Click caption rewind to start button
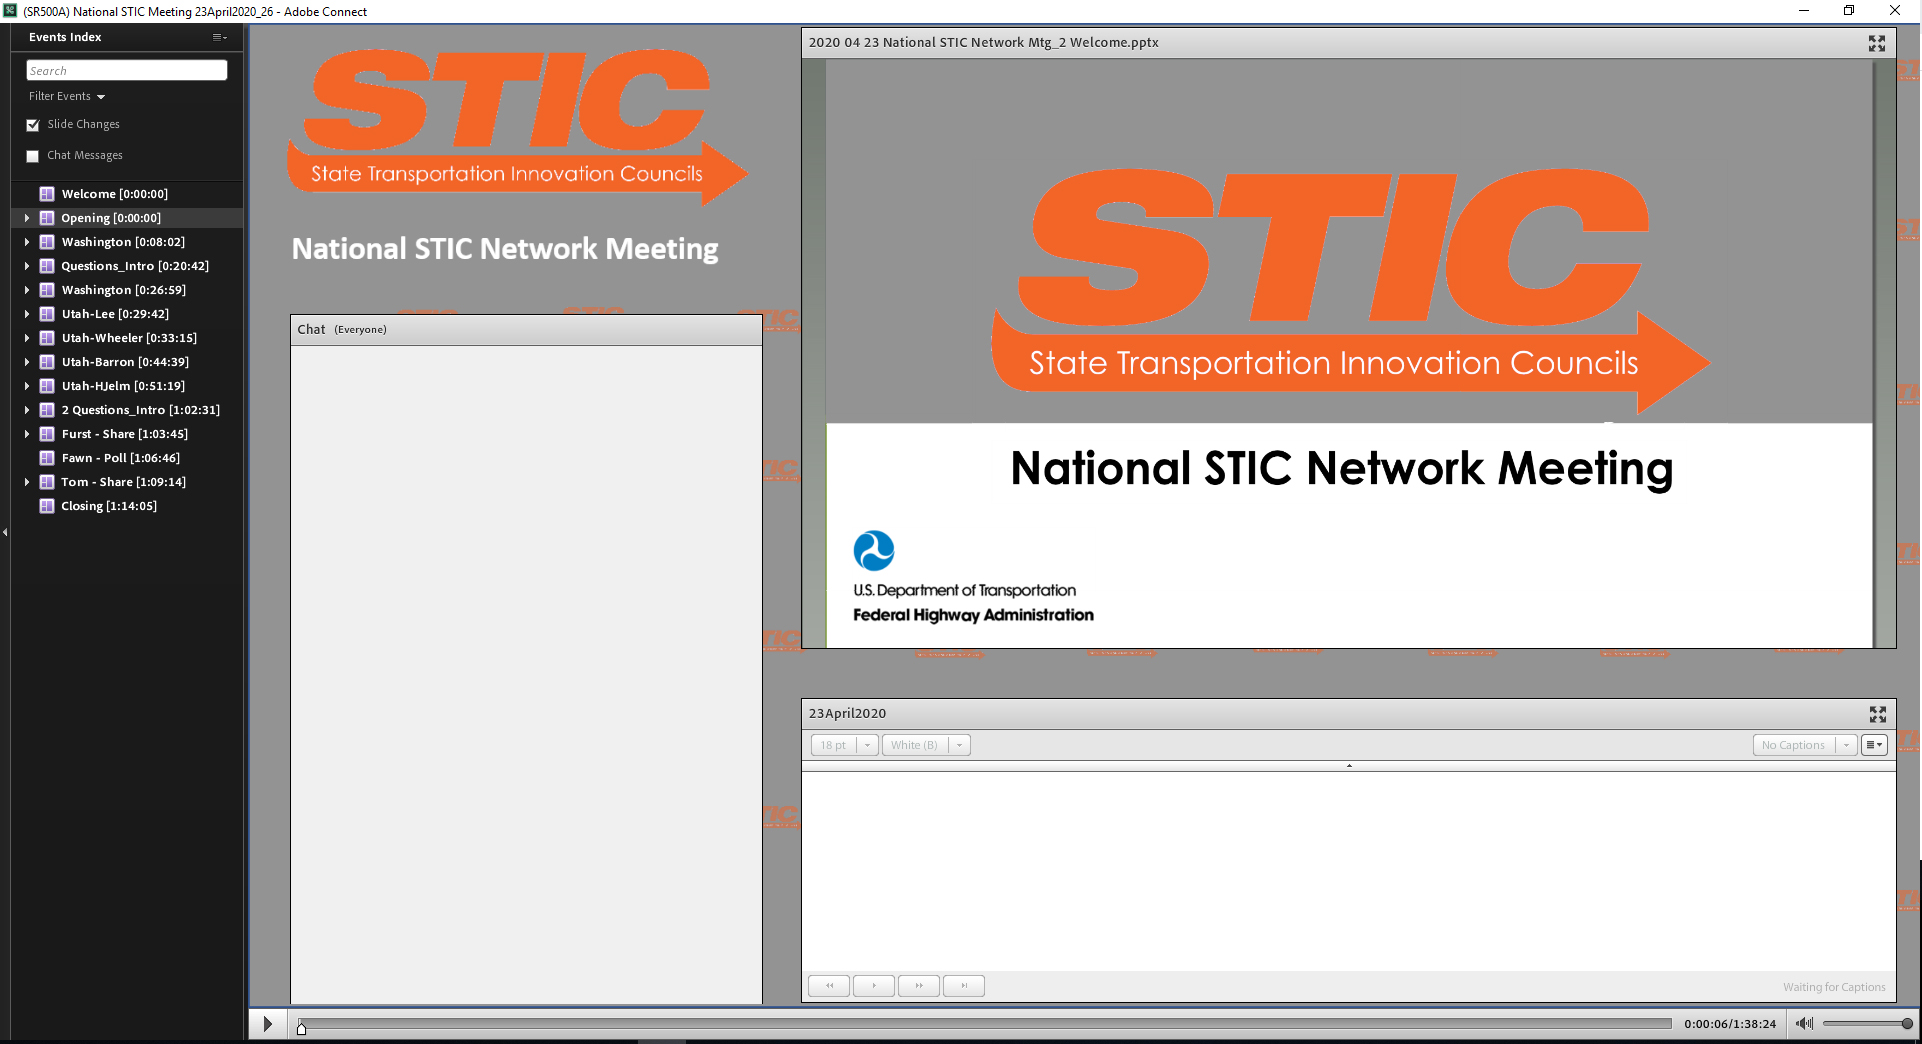The width and height of the screenshot is (1922, 1044). [x=829, y=986]
